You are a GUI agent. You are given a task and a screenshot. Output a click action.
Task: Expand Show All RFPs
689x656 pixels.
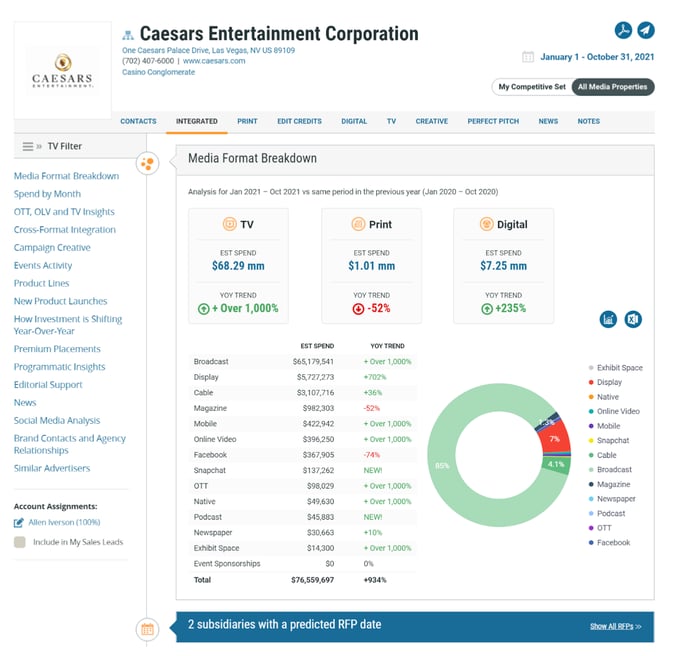pyautogui.click(x=615, y=626)
